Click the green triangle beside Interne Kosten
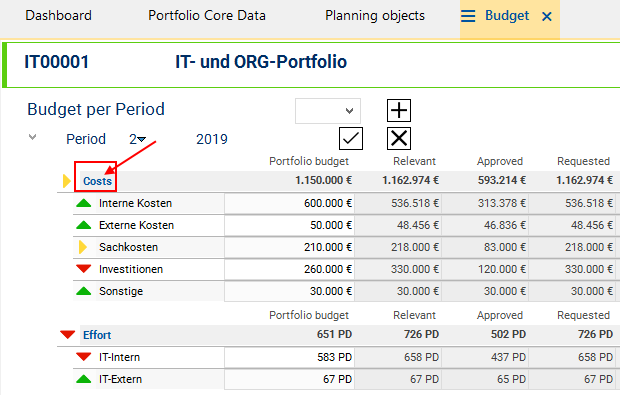The image size is (620, 395). click(83, 203)
